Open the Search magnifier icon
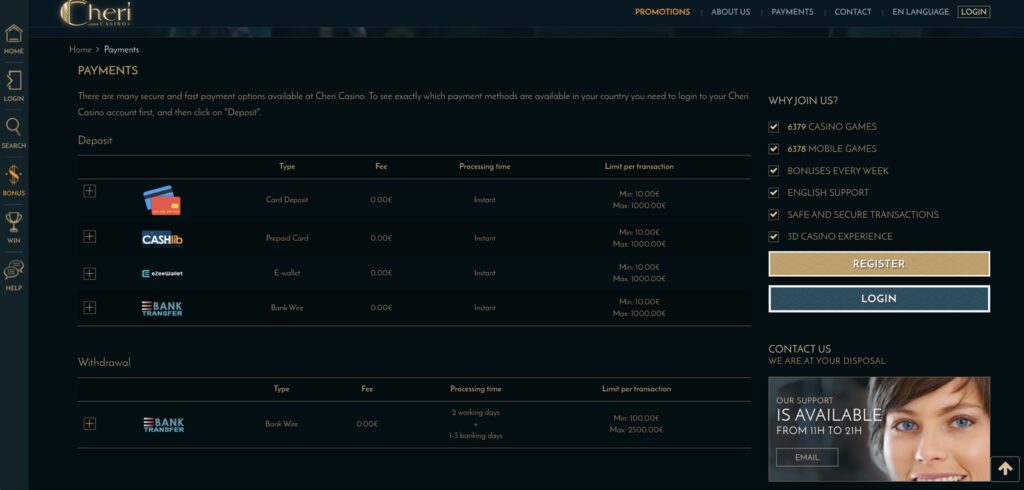The width and height of the screenshot is (1024, 490). (14, 127)
